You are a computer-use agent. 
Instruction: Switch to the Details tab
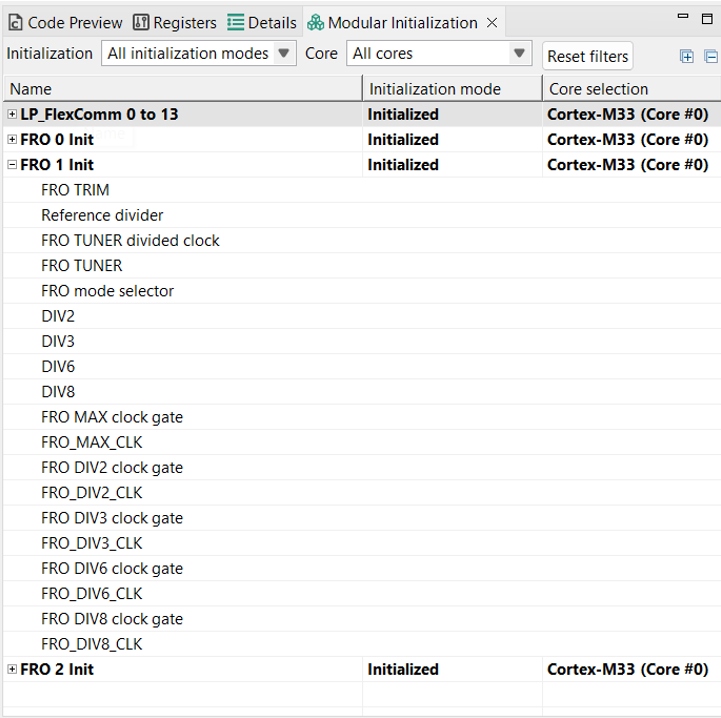click(262, 22)
